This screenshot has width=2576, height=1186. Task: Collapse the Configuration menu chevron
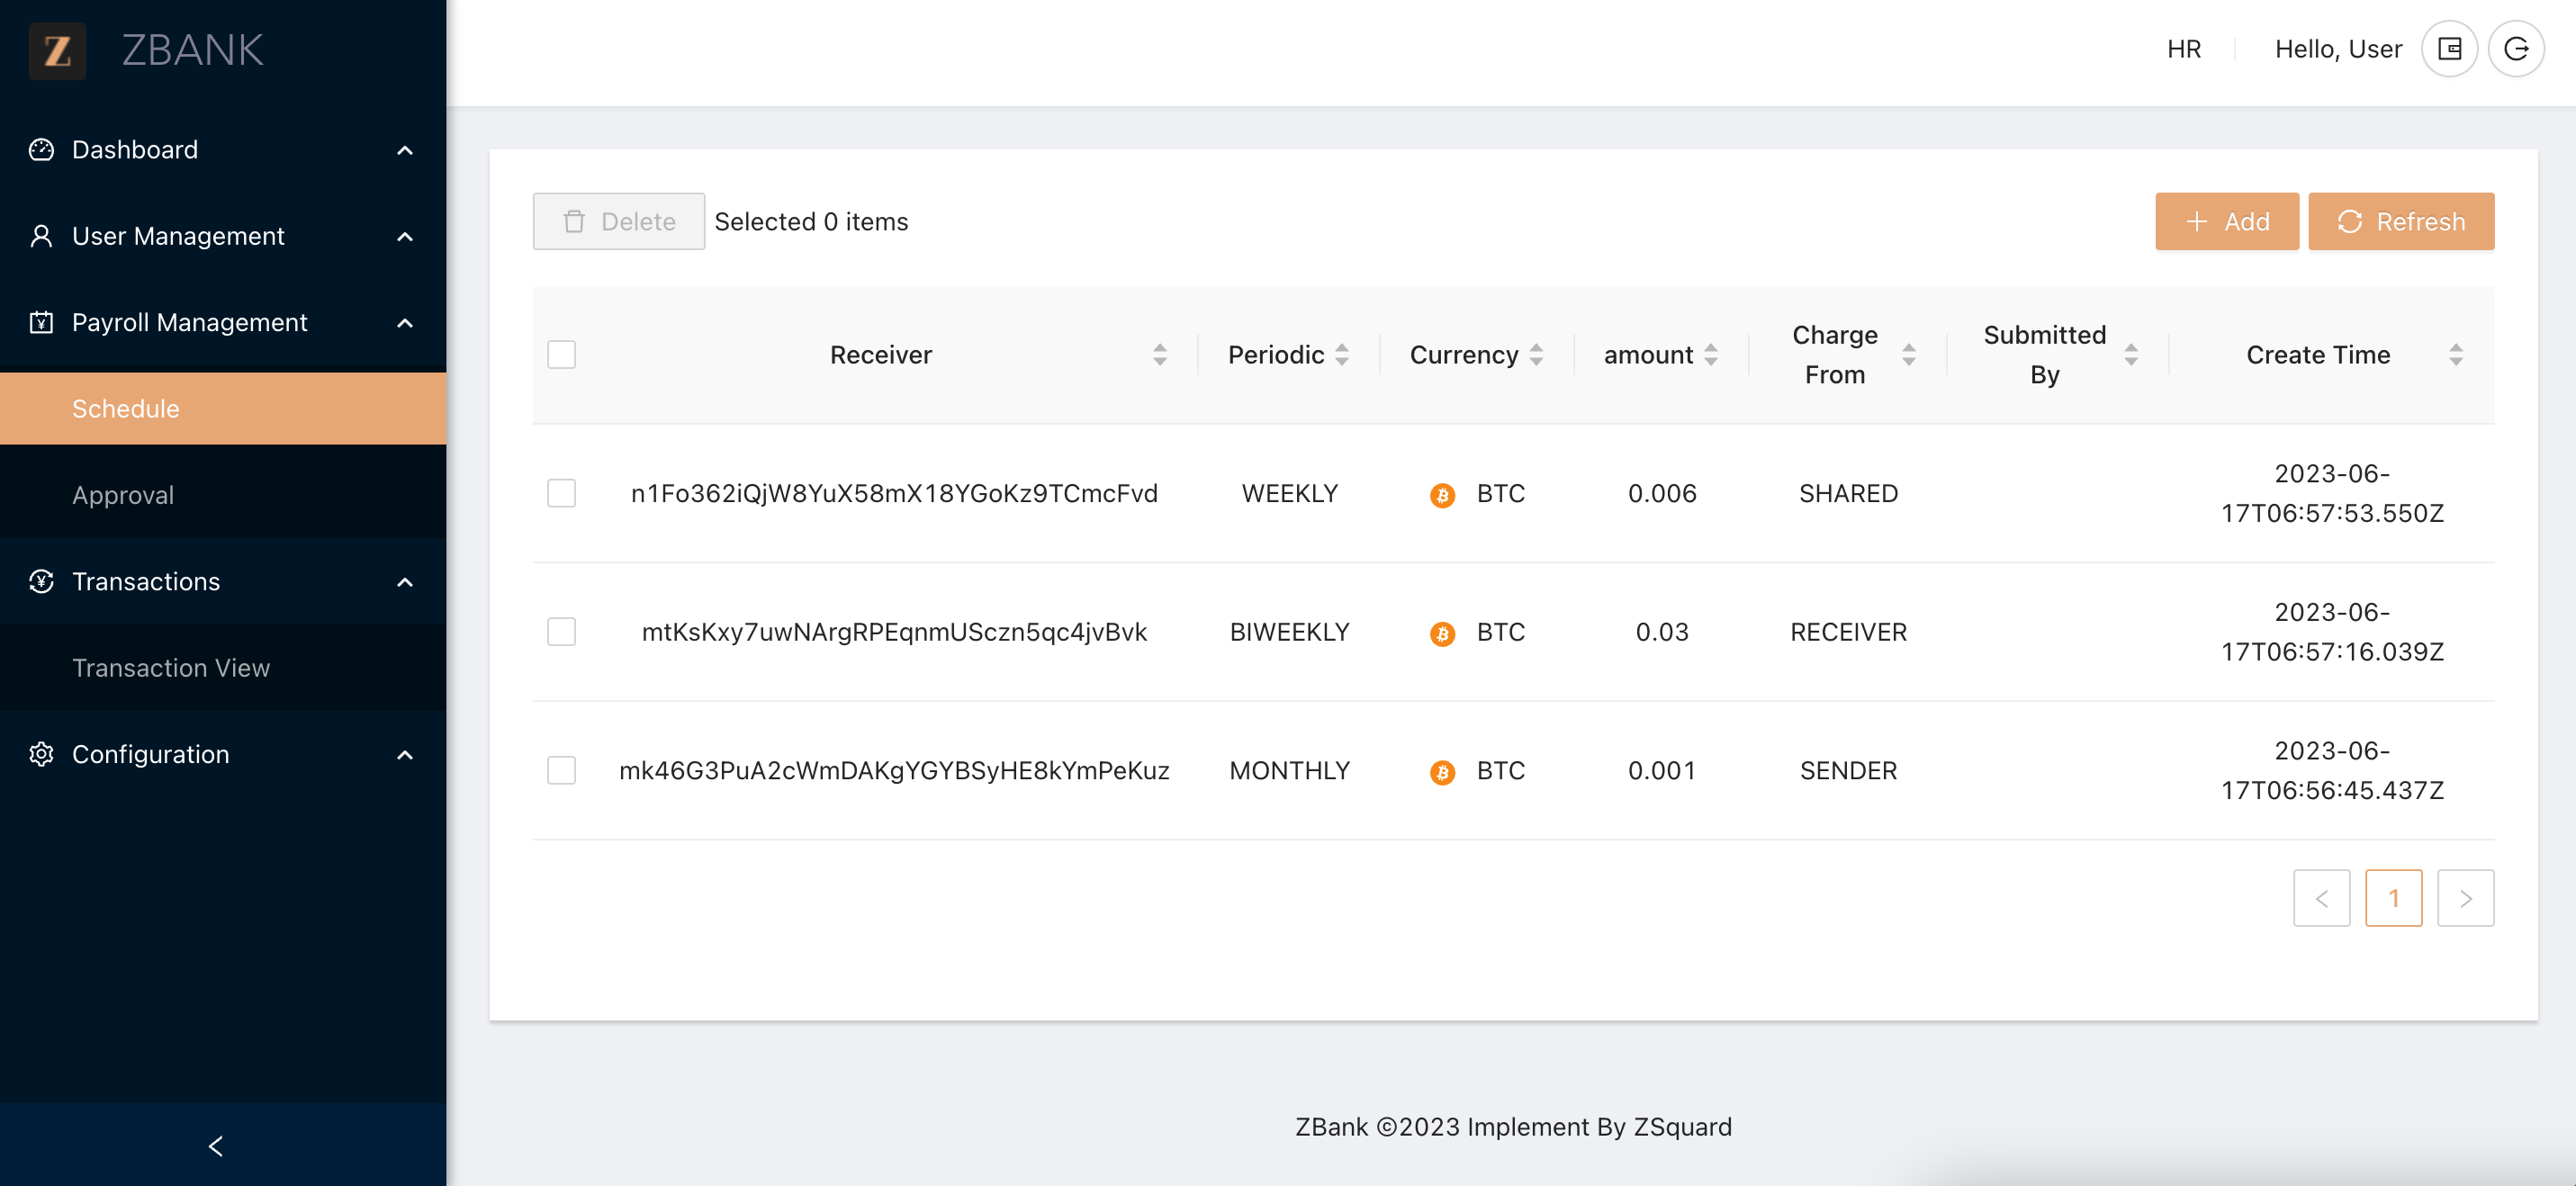(405, 755)
